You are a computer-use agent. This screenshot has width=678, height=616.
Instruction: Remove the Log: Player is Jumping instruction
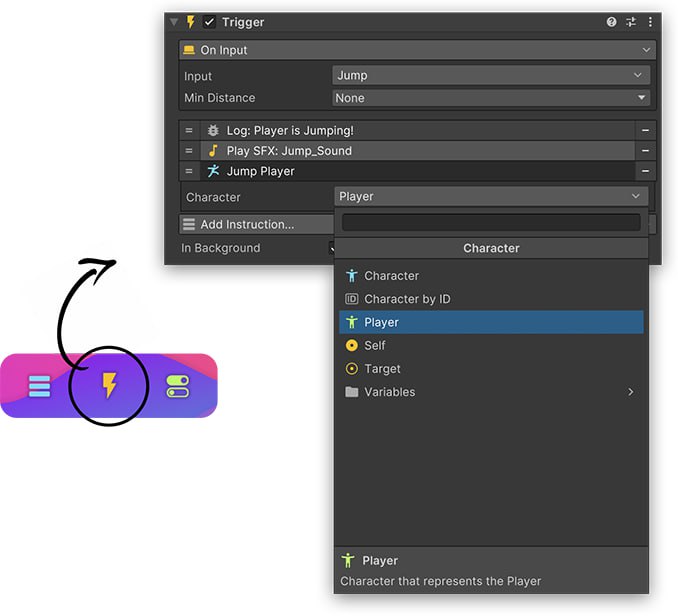[646, 131]
